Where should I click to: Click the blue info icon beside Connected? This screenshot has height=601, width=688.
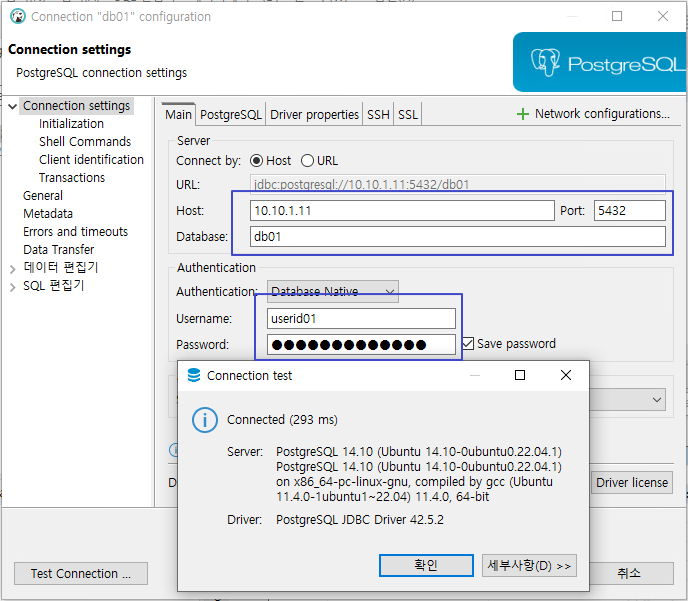pyautogui.click(x=204, y=420)
